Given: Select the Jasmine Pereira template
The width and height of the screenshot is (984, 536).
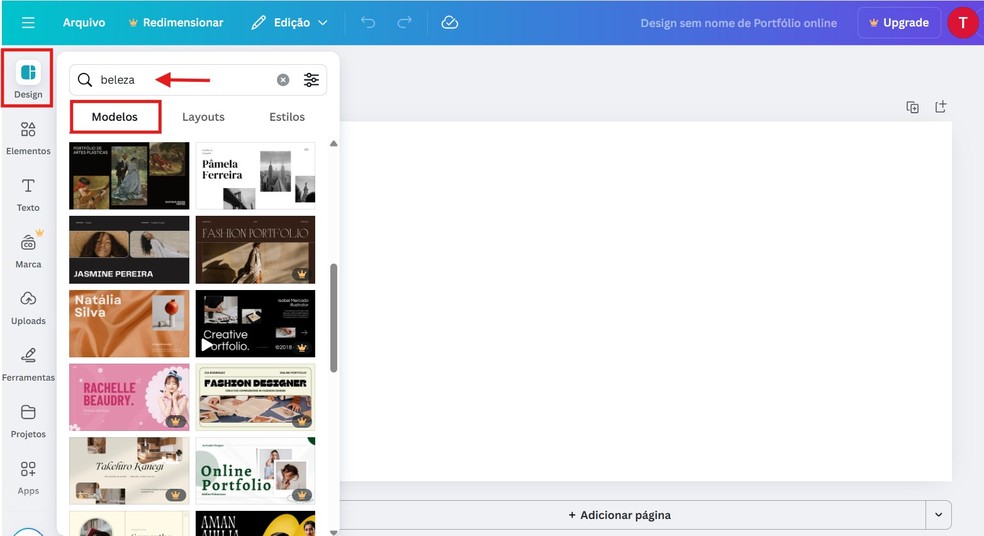Looking at the screenshot, I should pos(129,250).
